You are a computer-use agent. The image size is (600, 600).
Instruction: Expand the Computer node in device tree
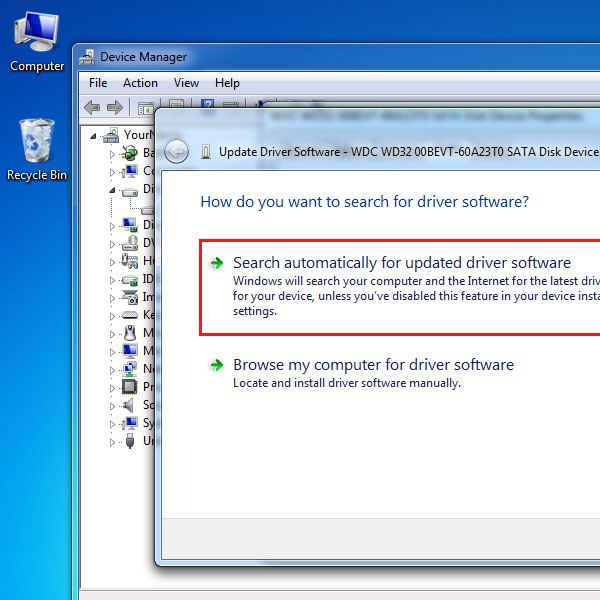(x=112, y=172)
